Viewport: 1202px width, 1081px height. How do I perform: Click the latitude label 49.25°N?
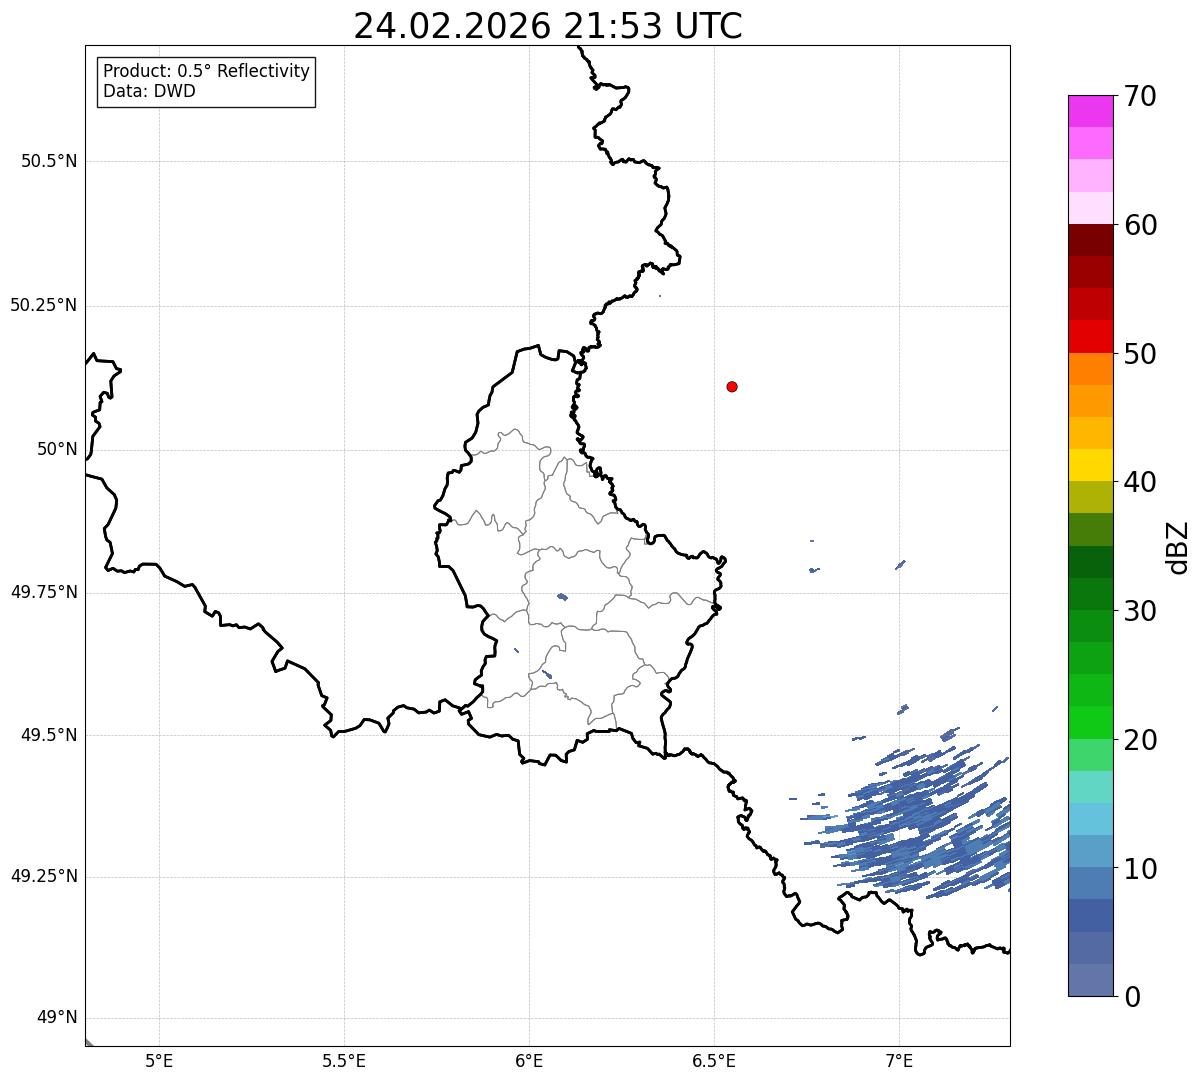coord(43,877)
